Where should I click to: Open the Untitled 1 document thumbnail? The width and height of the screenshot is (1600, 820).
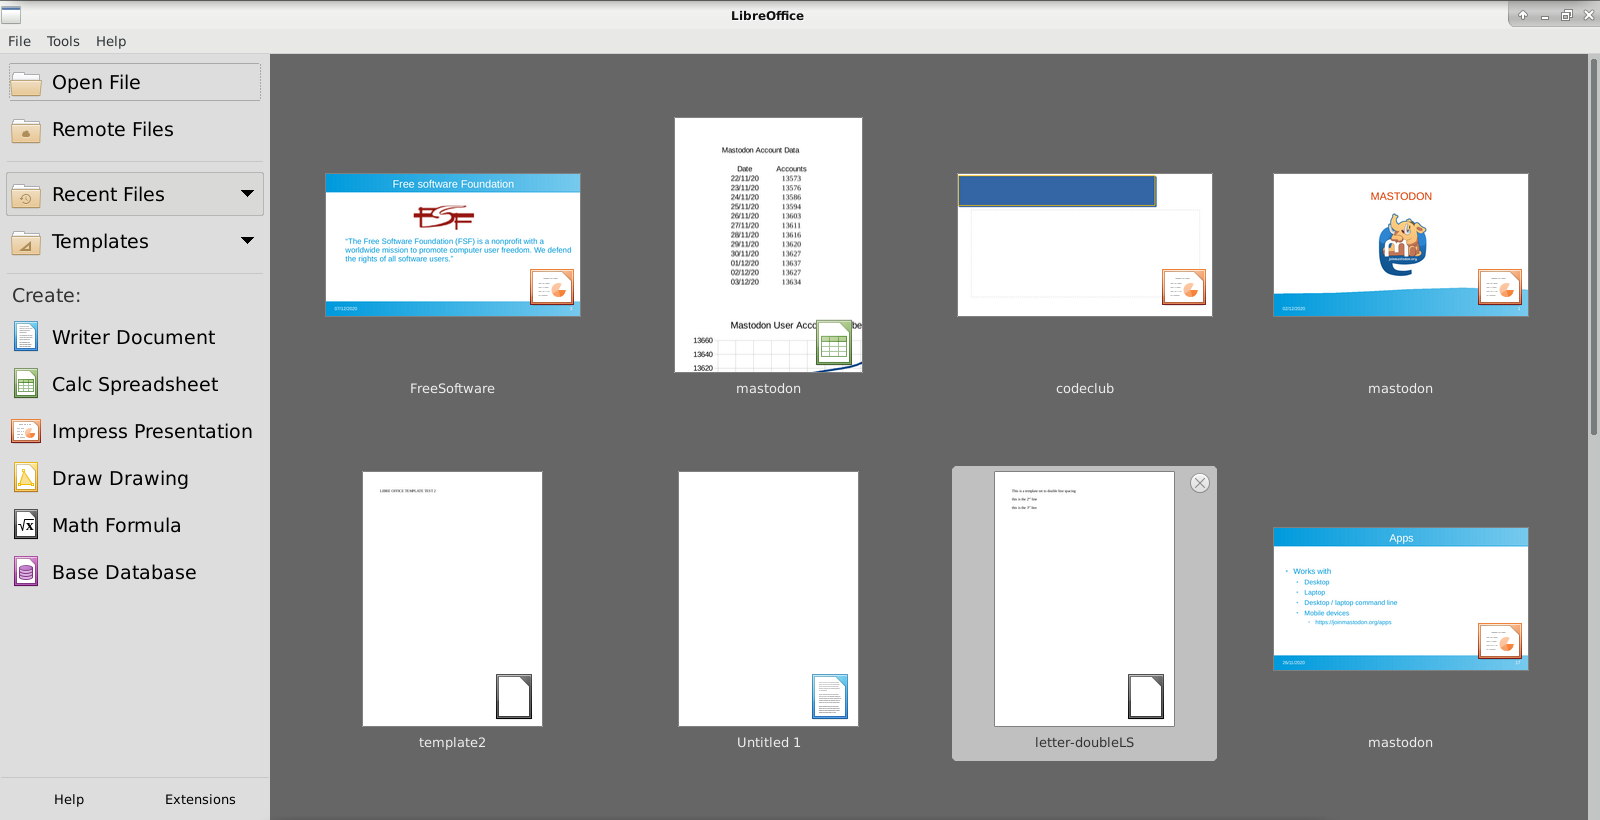coord(768,599)
